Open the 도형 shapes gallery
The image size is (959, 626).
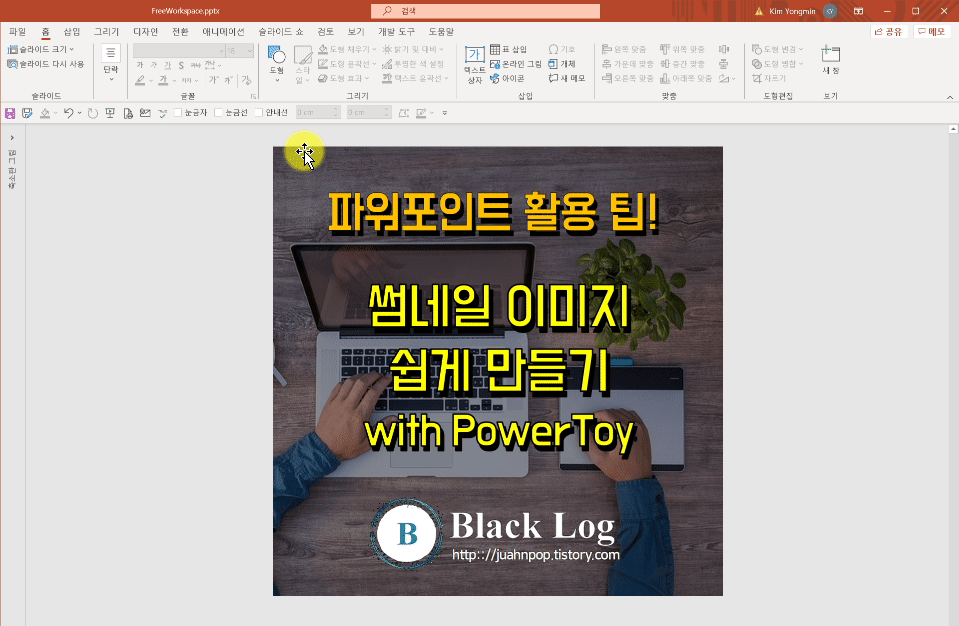coord(277,64)
